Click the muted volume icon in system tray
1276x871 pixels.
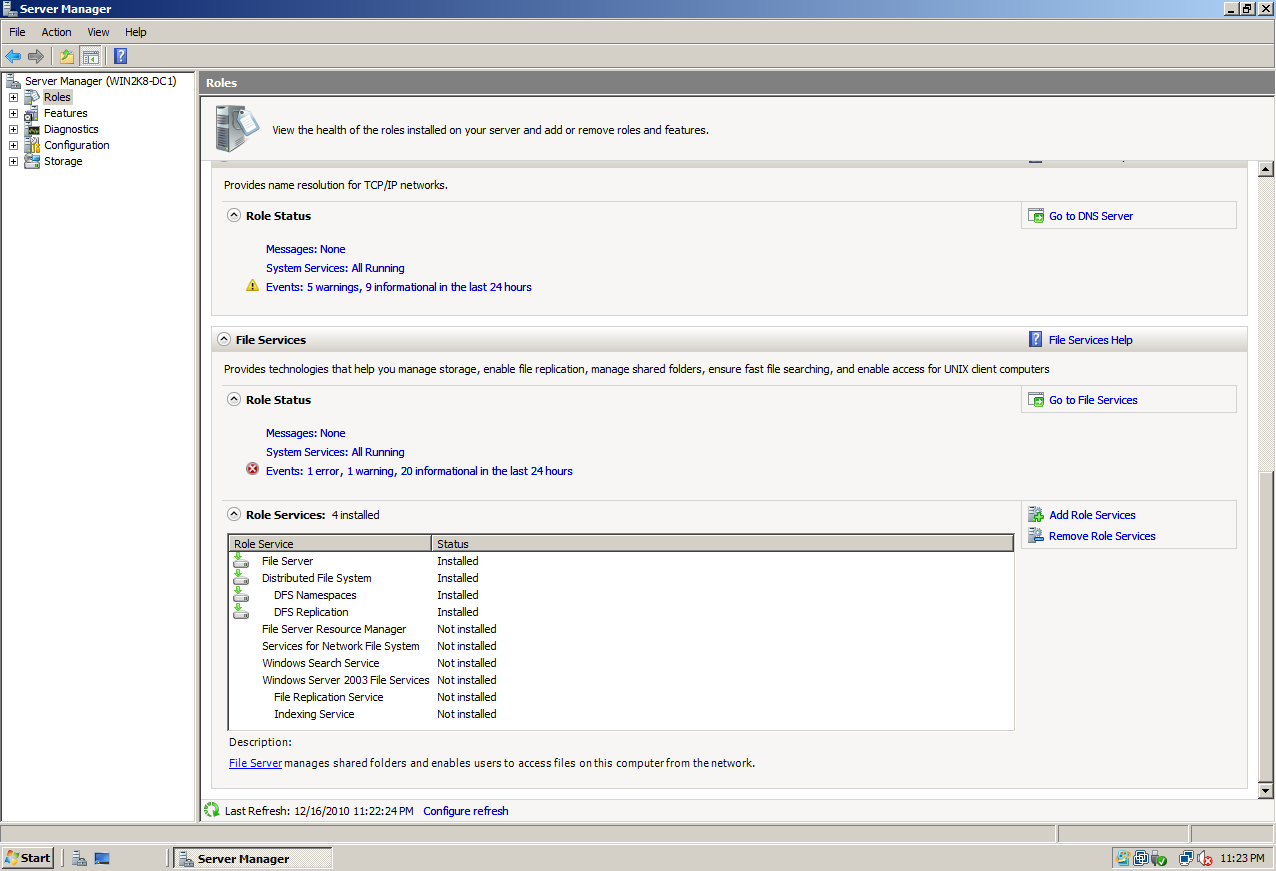pyautogui.click(x=1205, y=857)
